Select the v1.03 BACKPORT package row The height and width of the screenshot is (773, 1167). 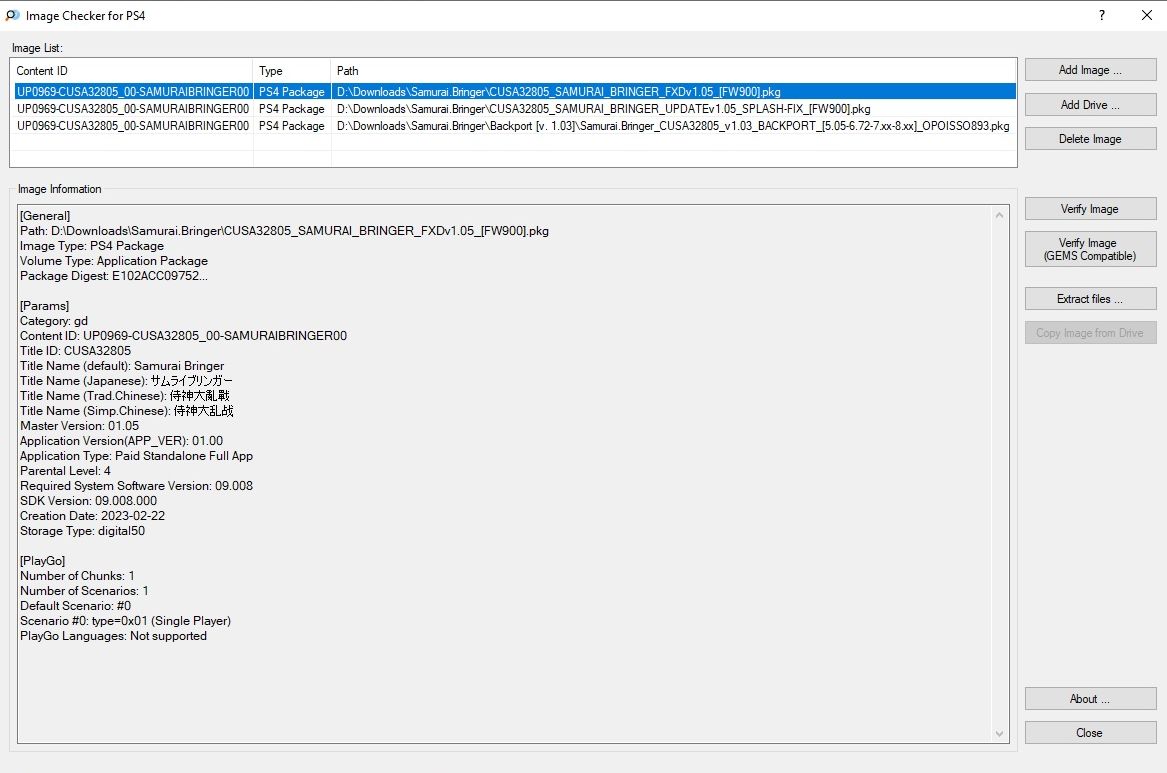[x=514, y=126]
